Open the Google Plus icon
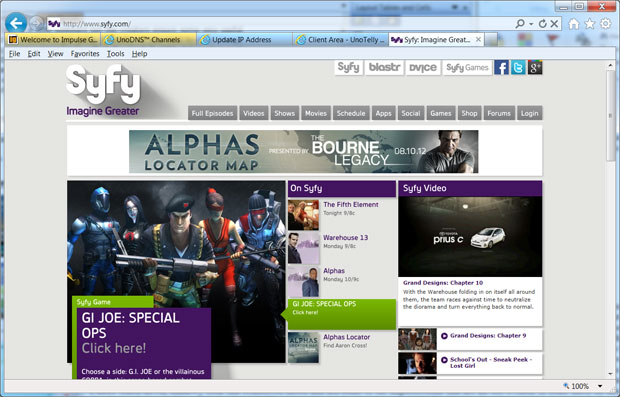 coord(535,68)
